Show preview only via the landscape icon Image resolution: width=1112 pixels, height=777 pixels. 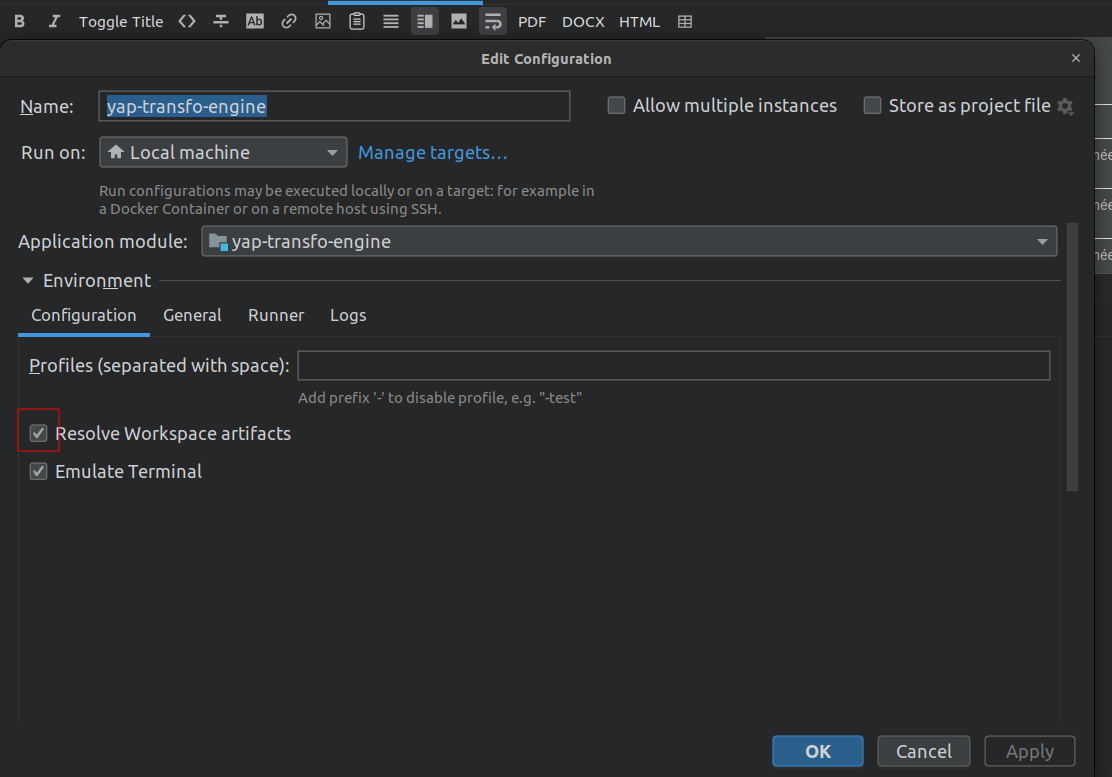[459, 21]
